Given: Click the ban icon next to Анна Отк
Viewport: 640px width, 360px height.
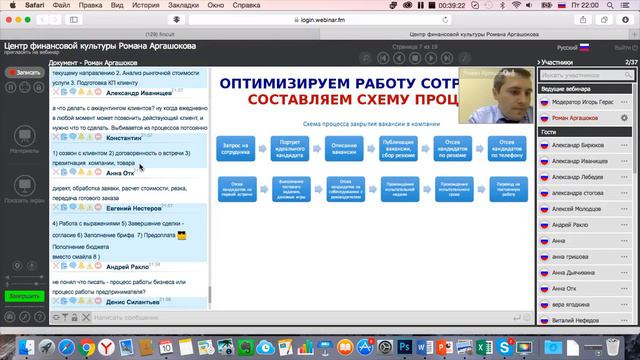Looking at the screenshot, I should [x=98, y=172].
